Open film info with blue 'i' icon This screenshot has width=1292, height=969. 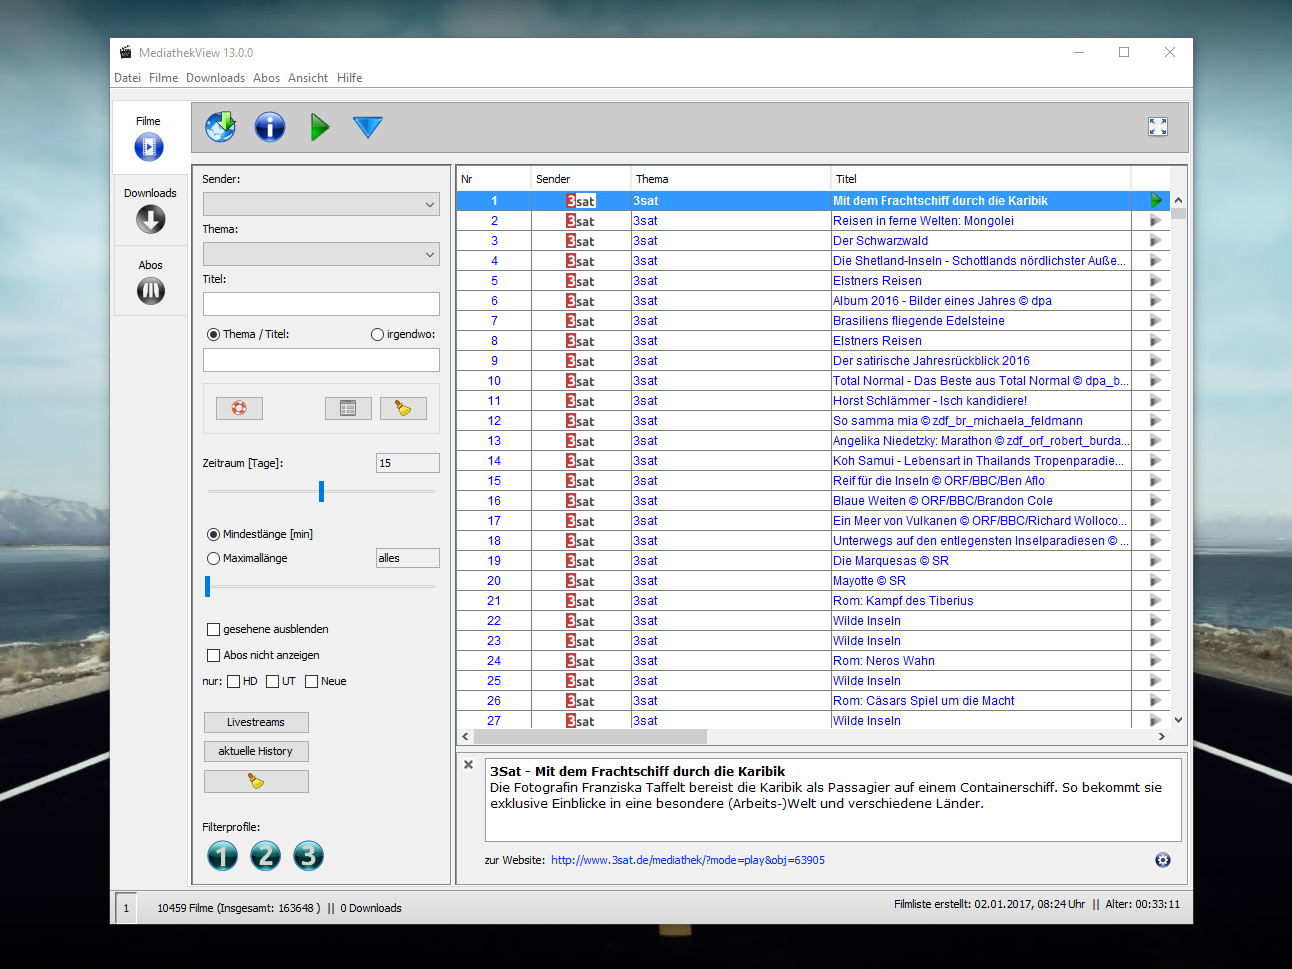(x=270, y=126)
